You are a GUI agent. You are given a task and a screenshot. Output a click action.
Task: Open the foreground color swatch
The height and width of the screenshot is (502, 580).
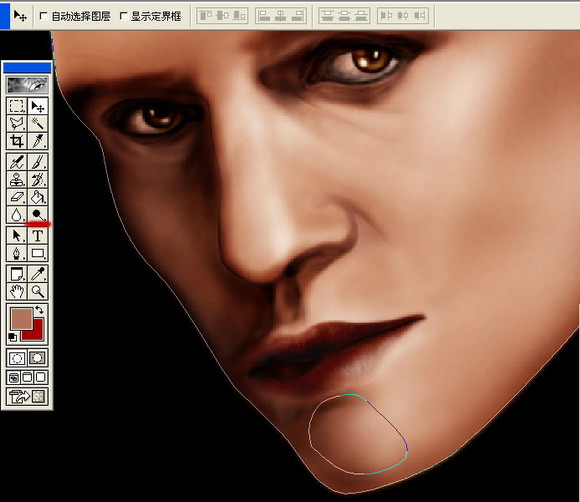[22, 319]
